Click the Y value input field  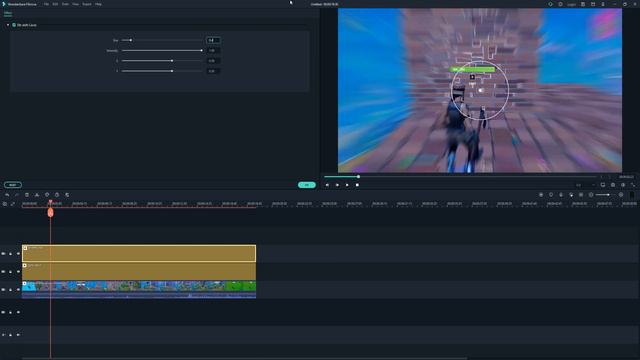click(x=213, y=71)
